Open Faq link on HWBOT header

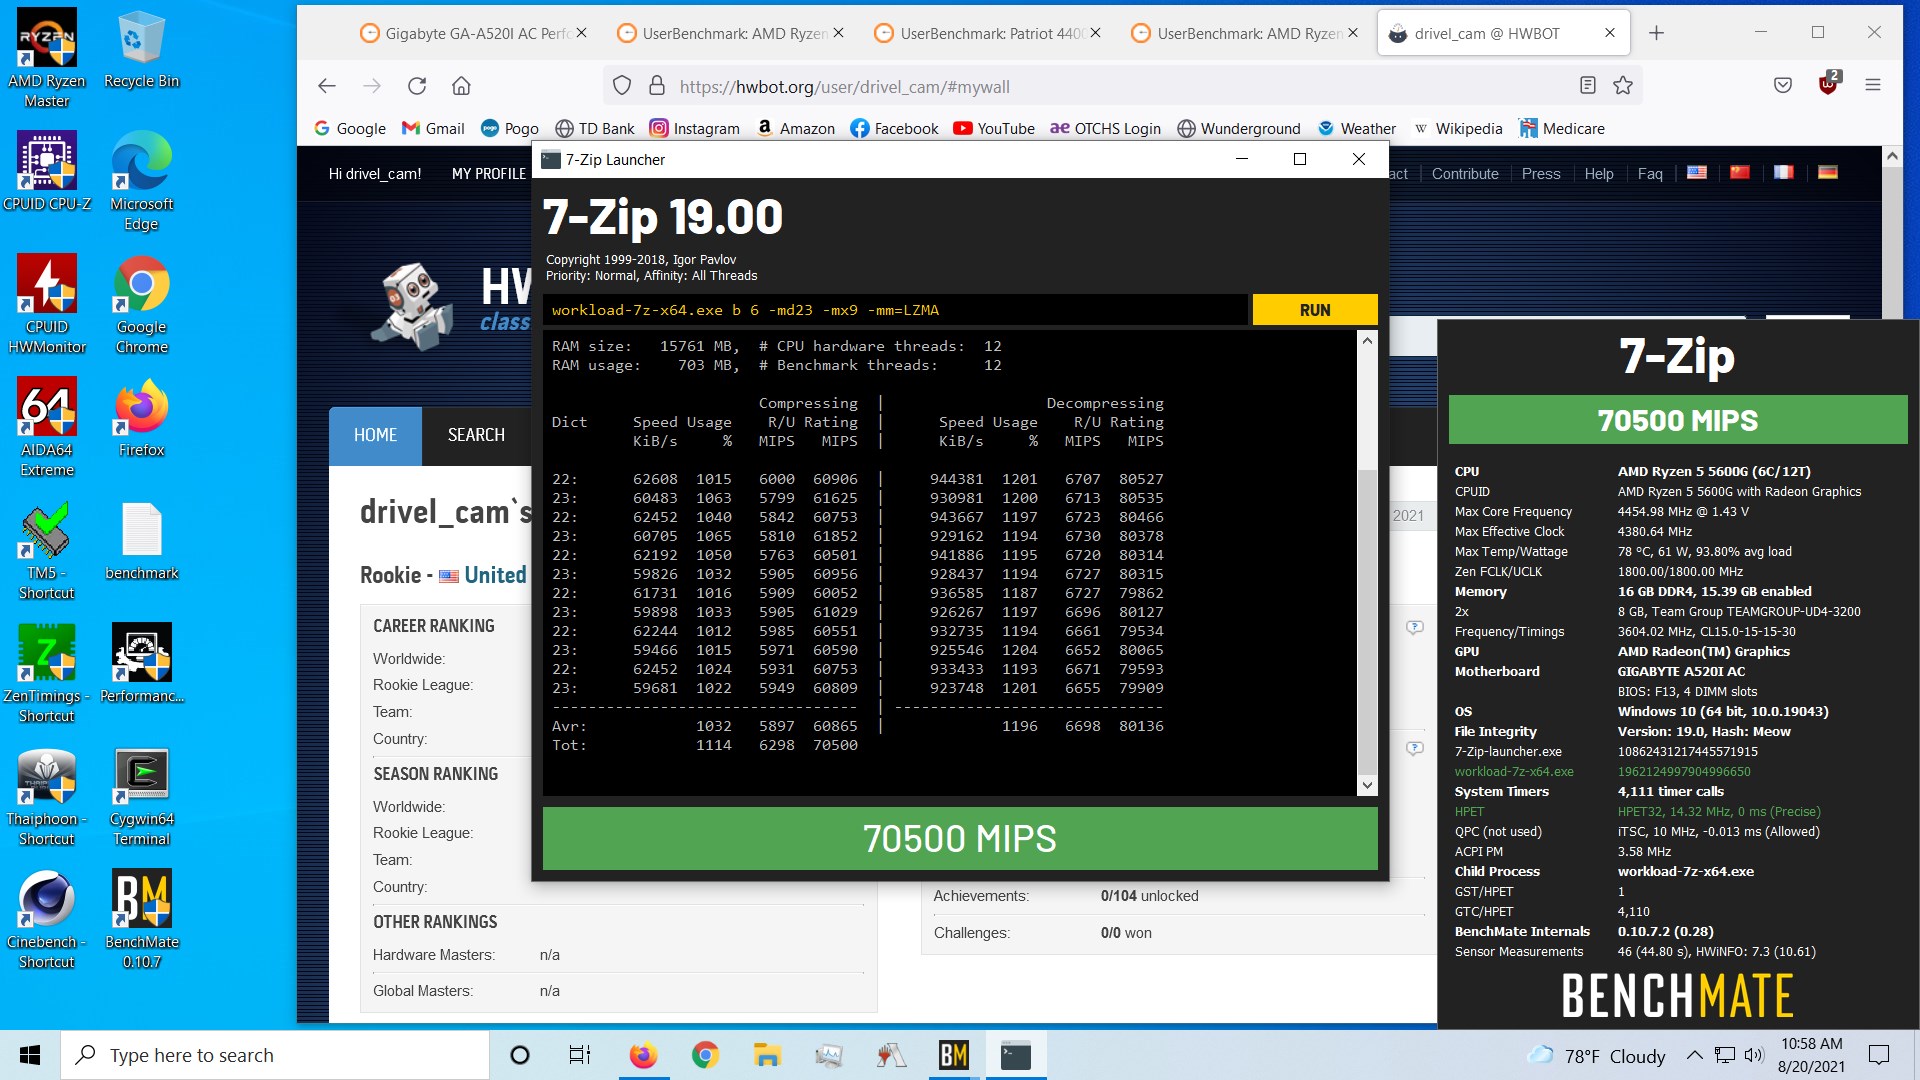pos(1650,174)
